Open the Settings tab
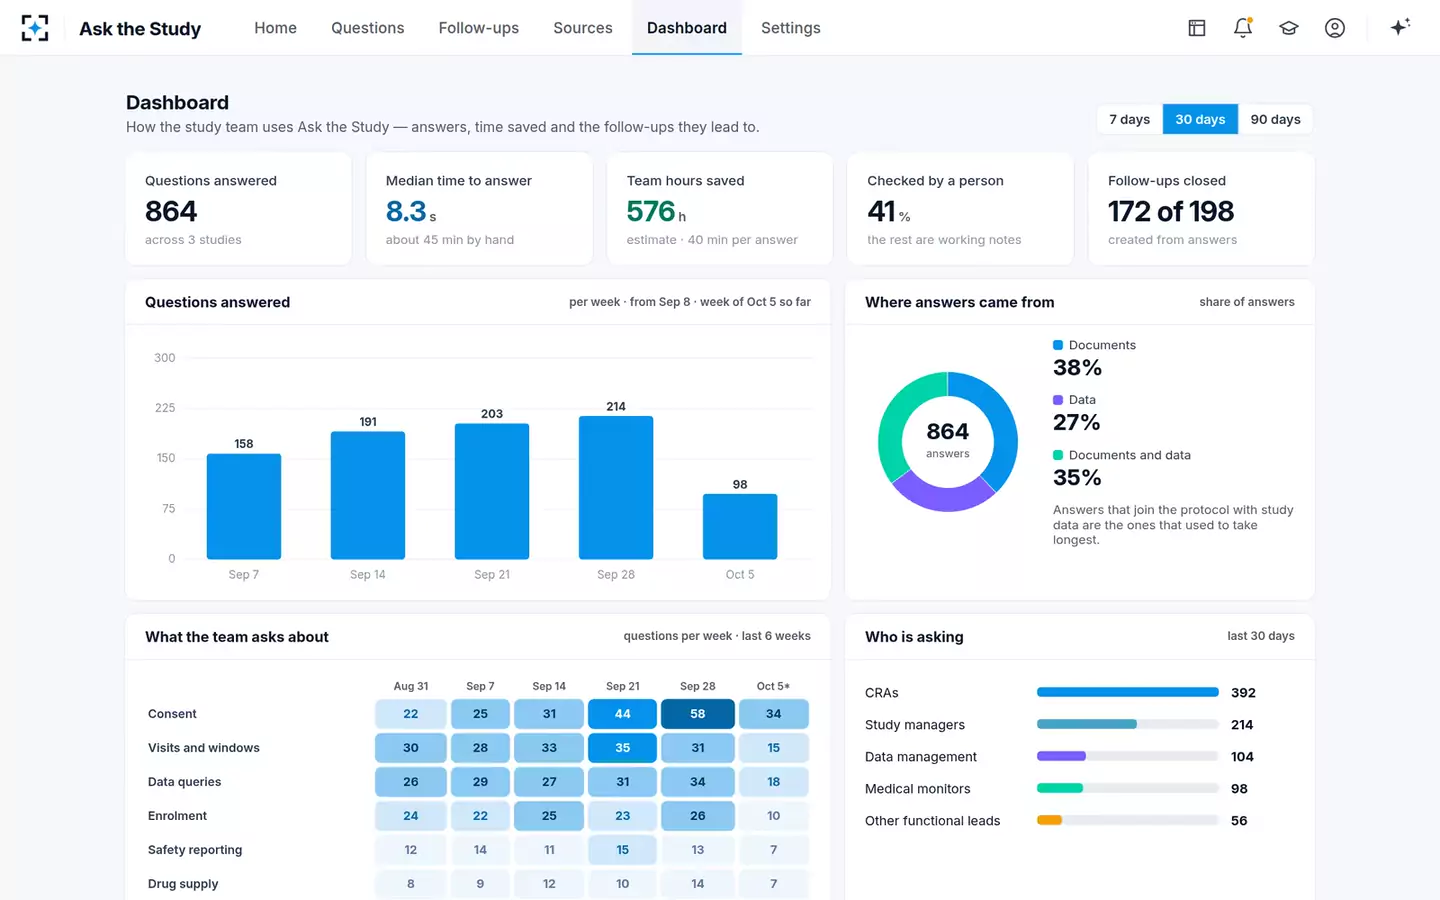 (791, 28)
